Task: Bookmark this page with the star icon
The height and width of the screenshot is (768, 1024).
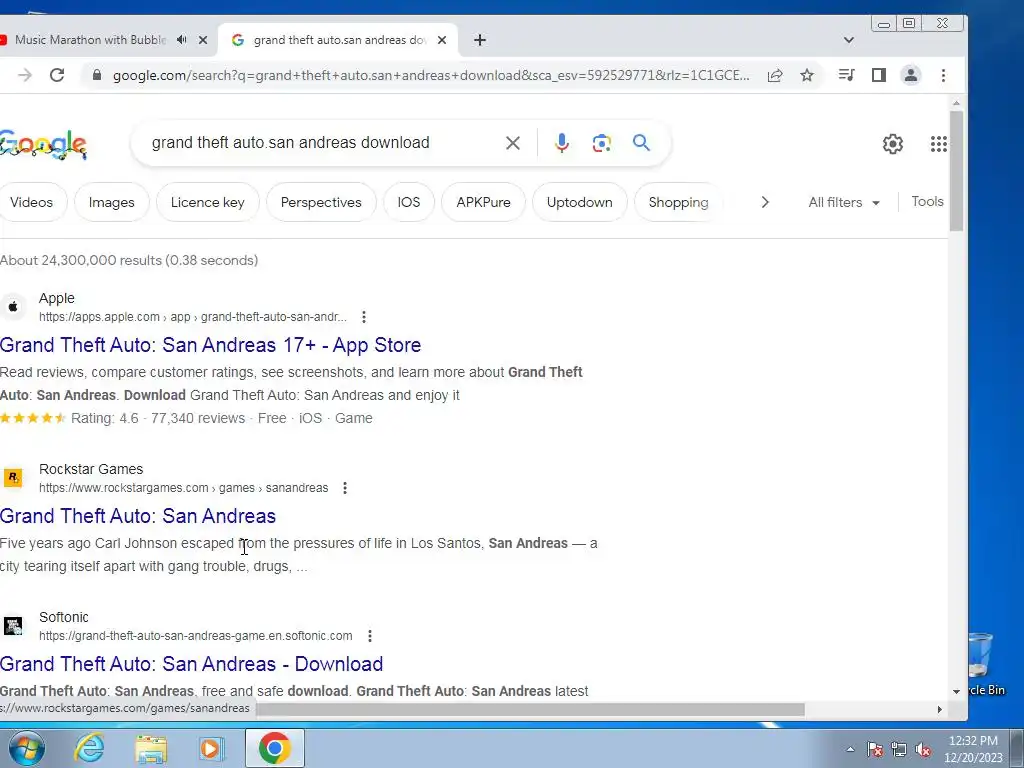Action: pyautogui.click(x=807, y=75)
